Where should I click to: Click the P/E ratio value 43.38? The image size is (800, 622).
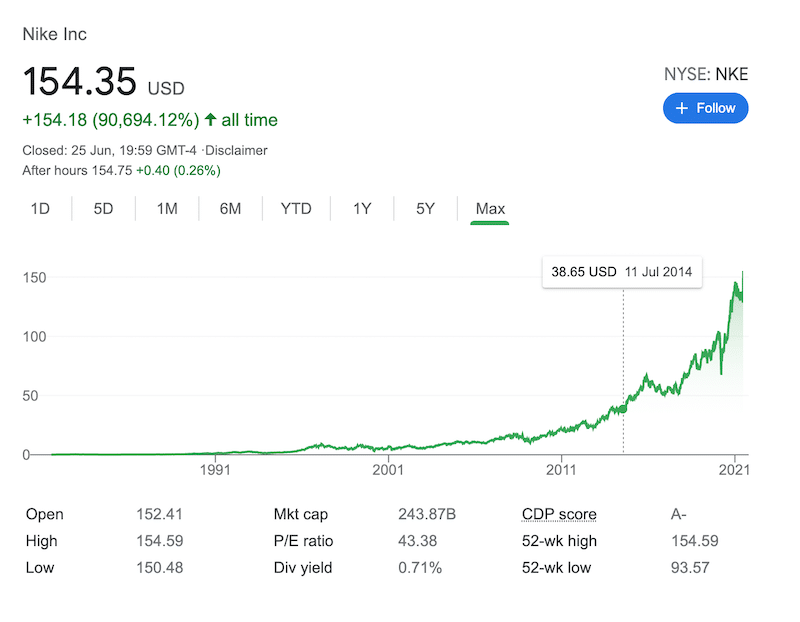point(417,541)
